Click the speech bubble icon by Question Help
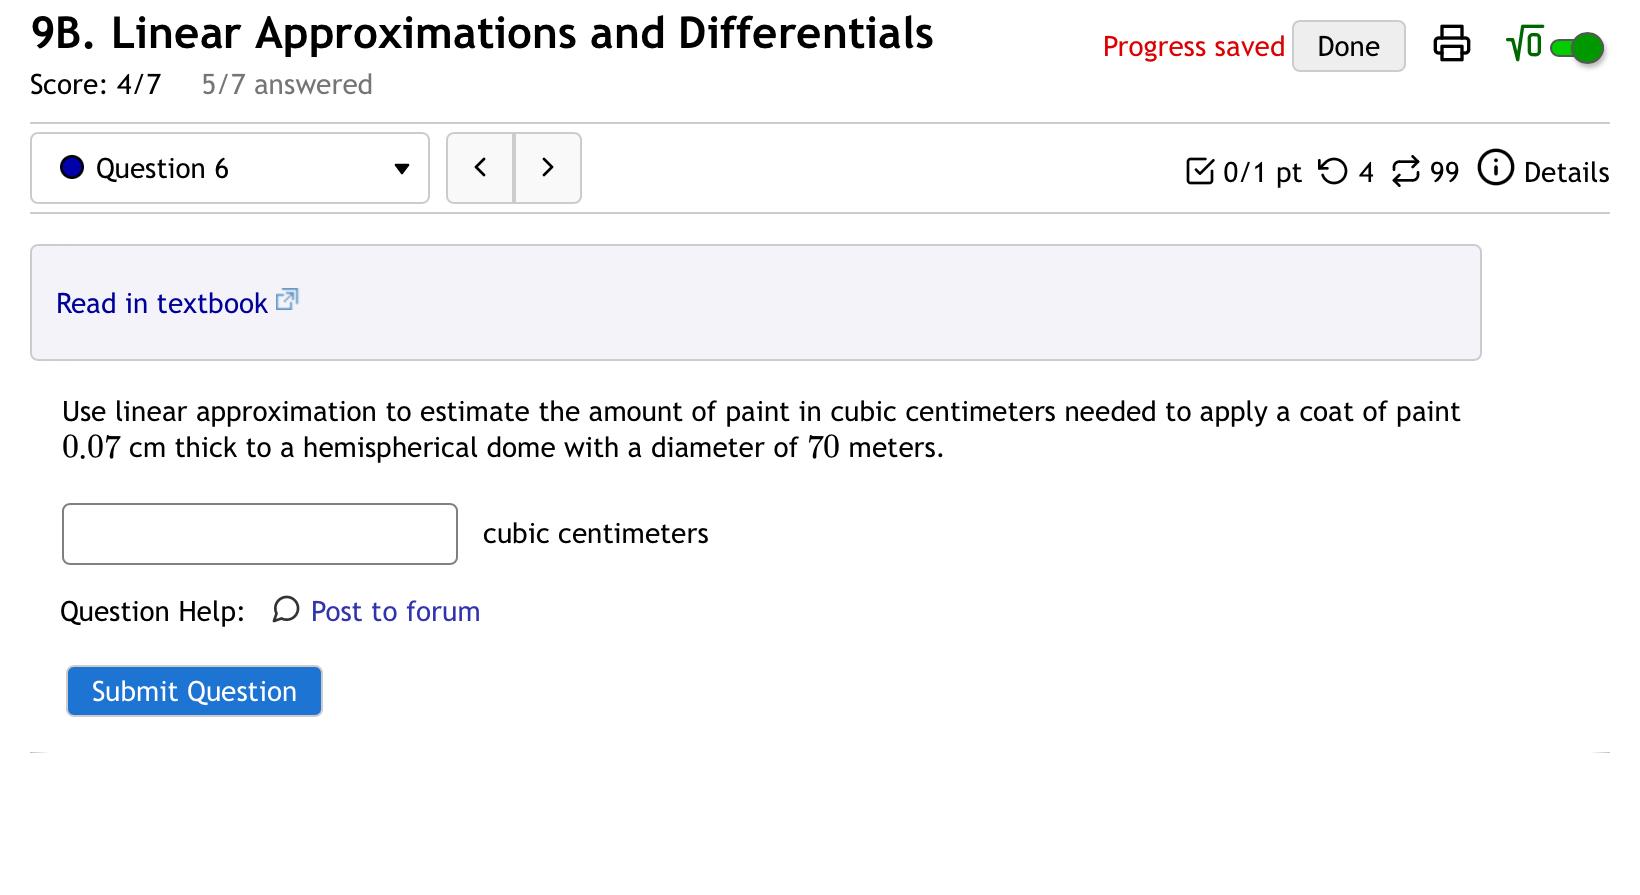This screenshot has height=895, width=1640. pyautogui.click(x=285, y=610)
